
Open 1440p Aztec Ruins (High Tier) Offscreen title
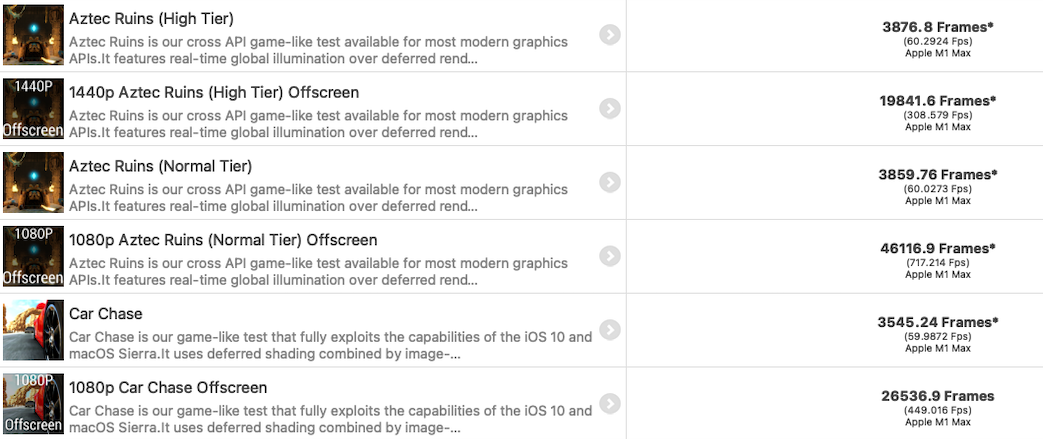point(214,92)
